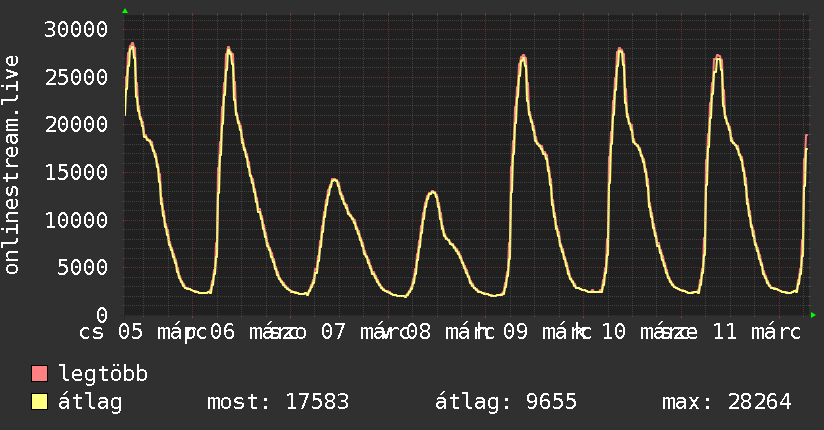Screen dimensions: 824x430
Task: Click the green arrow ending x-axis
Action: pos(813,315)
